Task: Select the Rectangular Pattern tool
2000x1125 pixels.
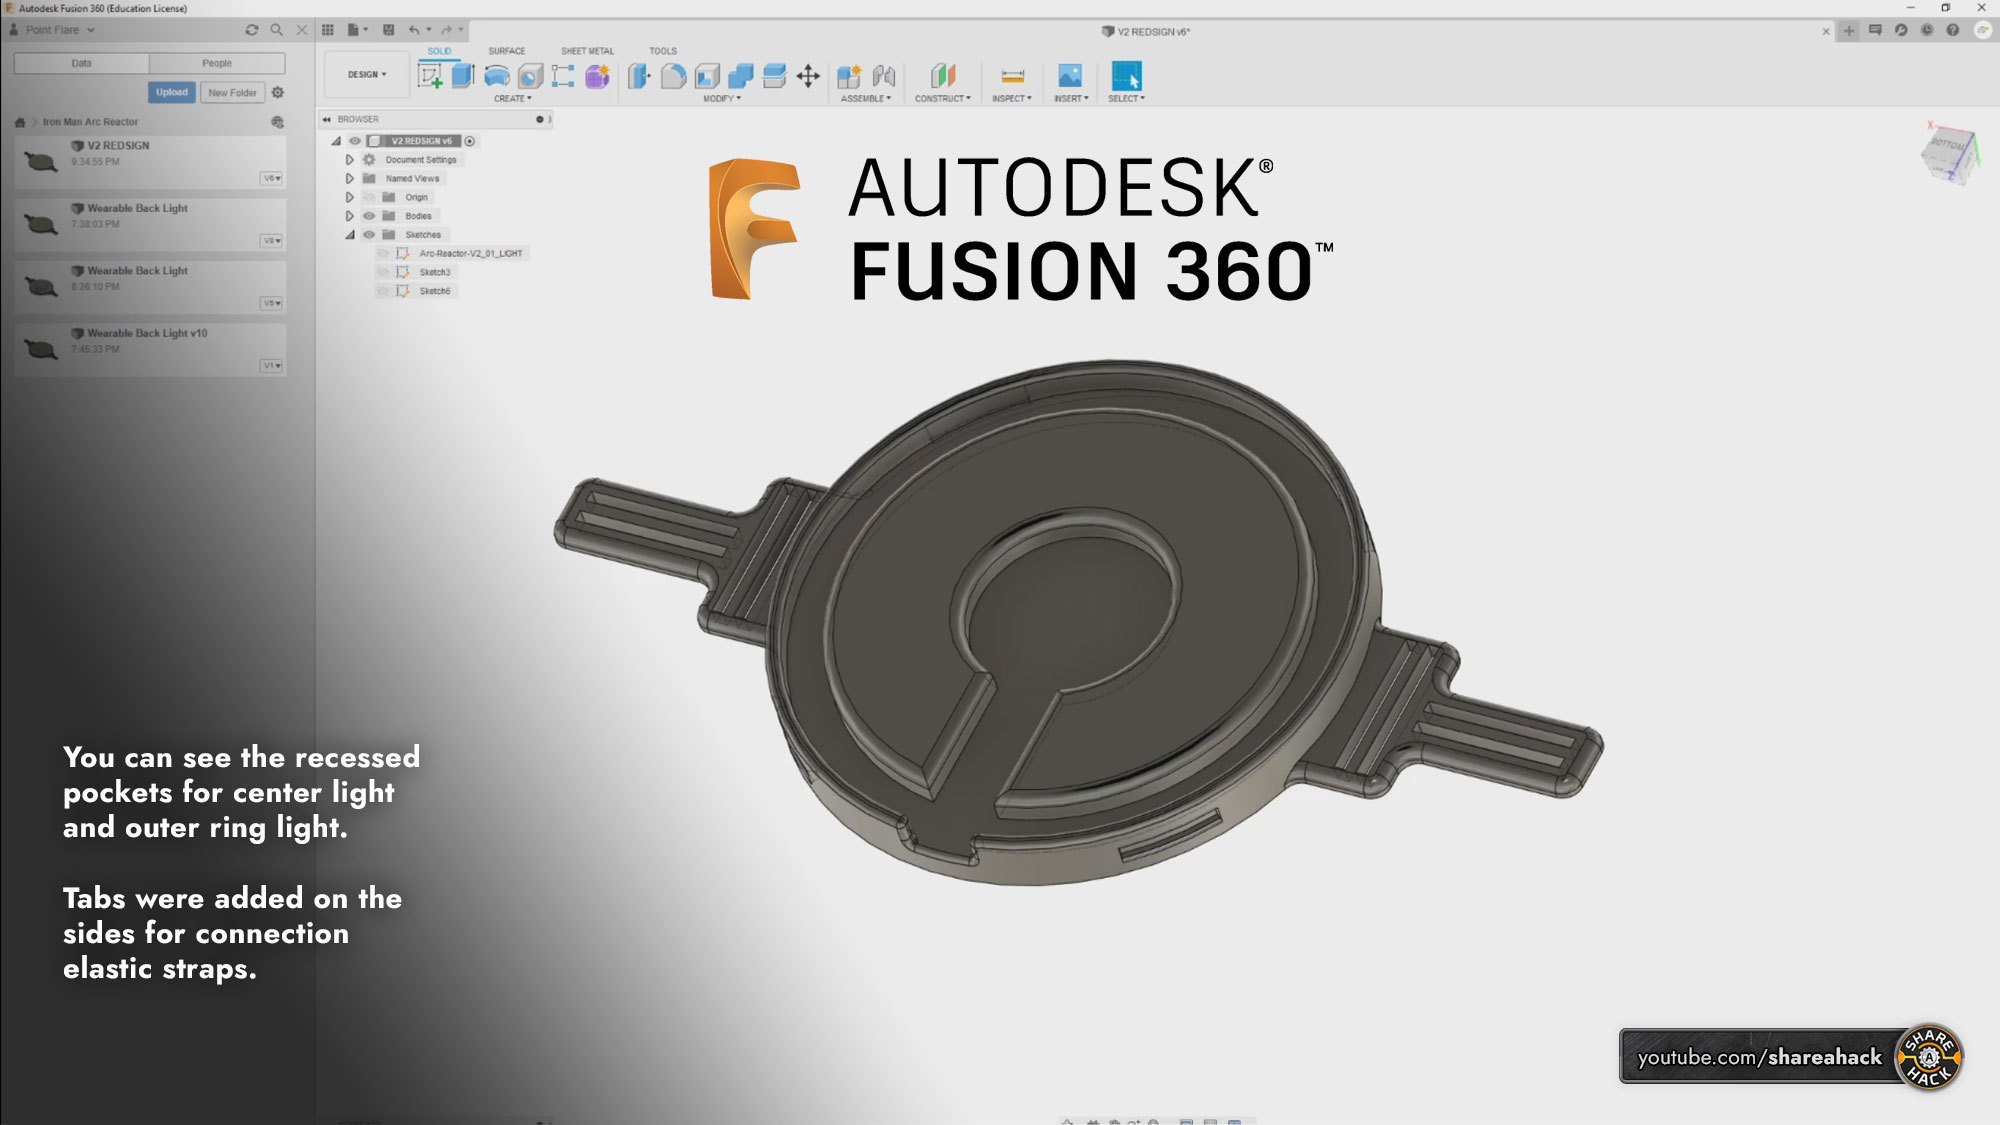Action: [x=563, y=76]
